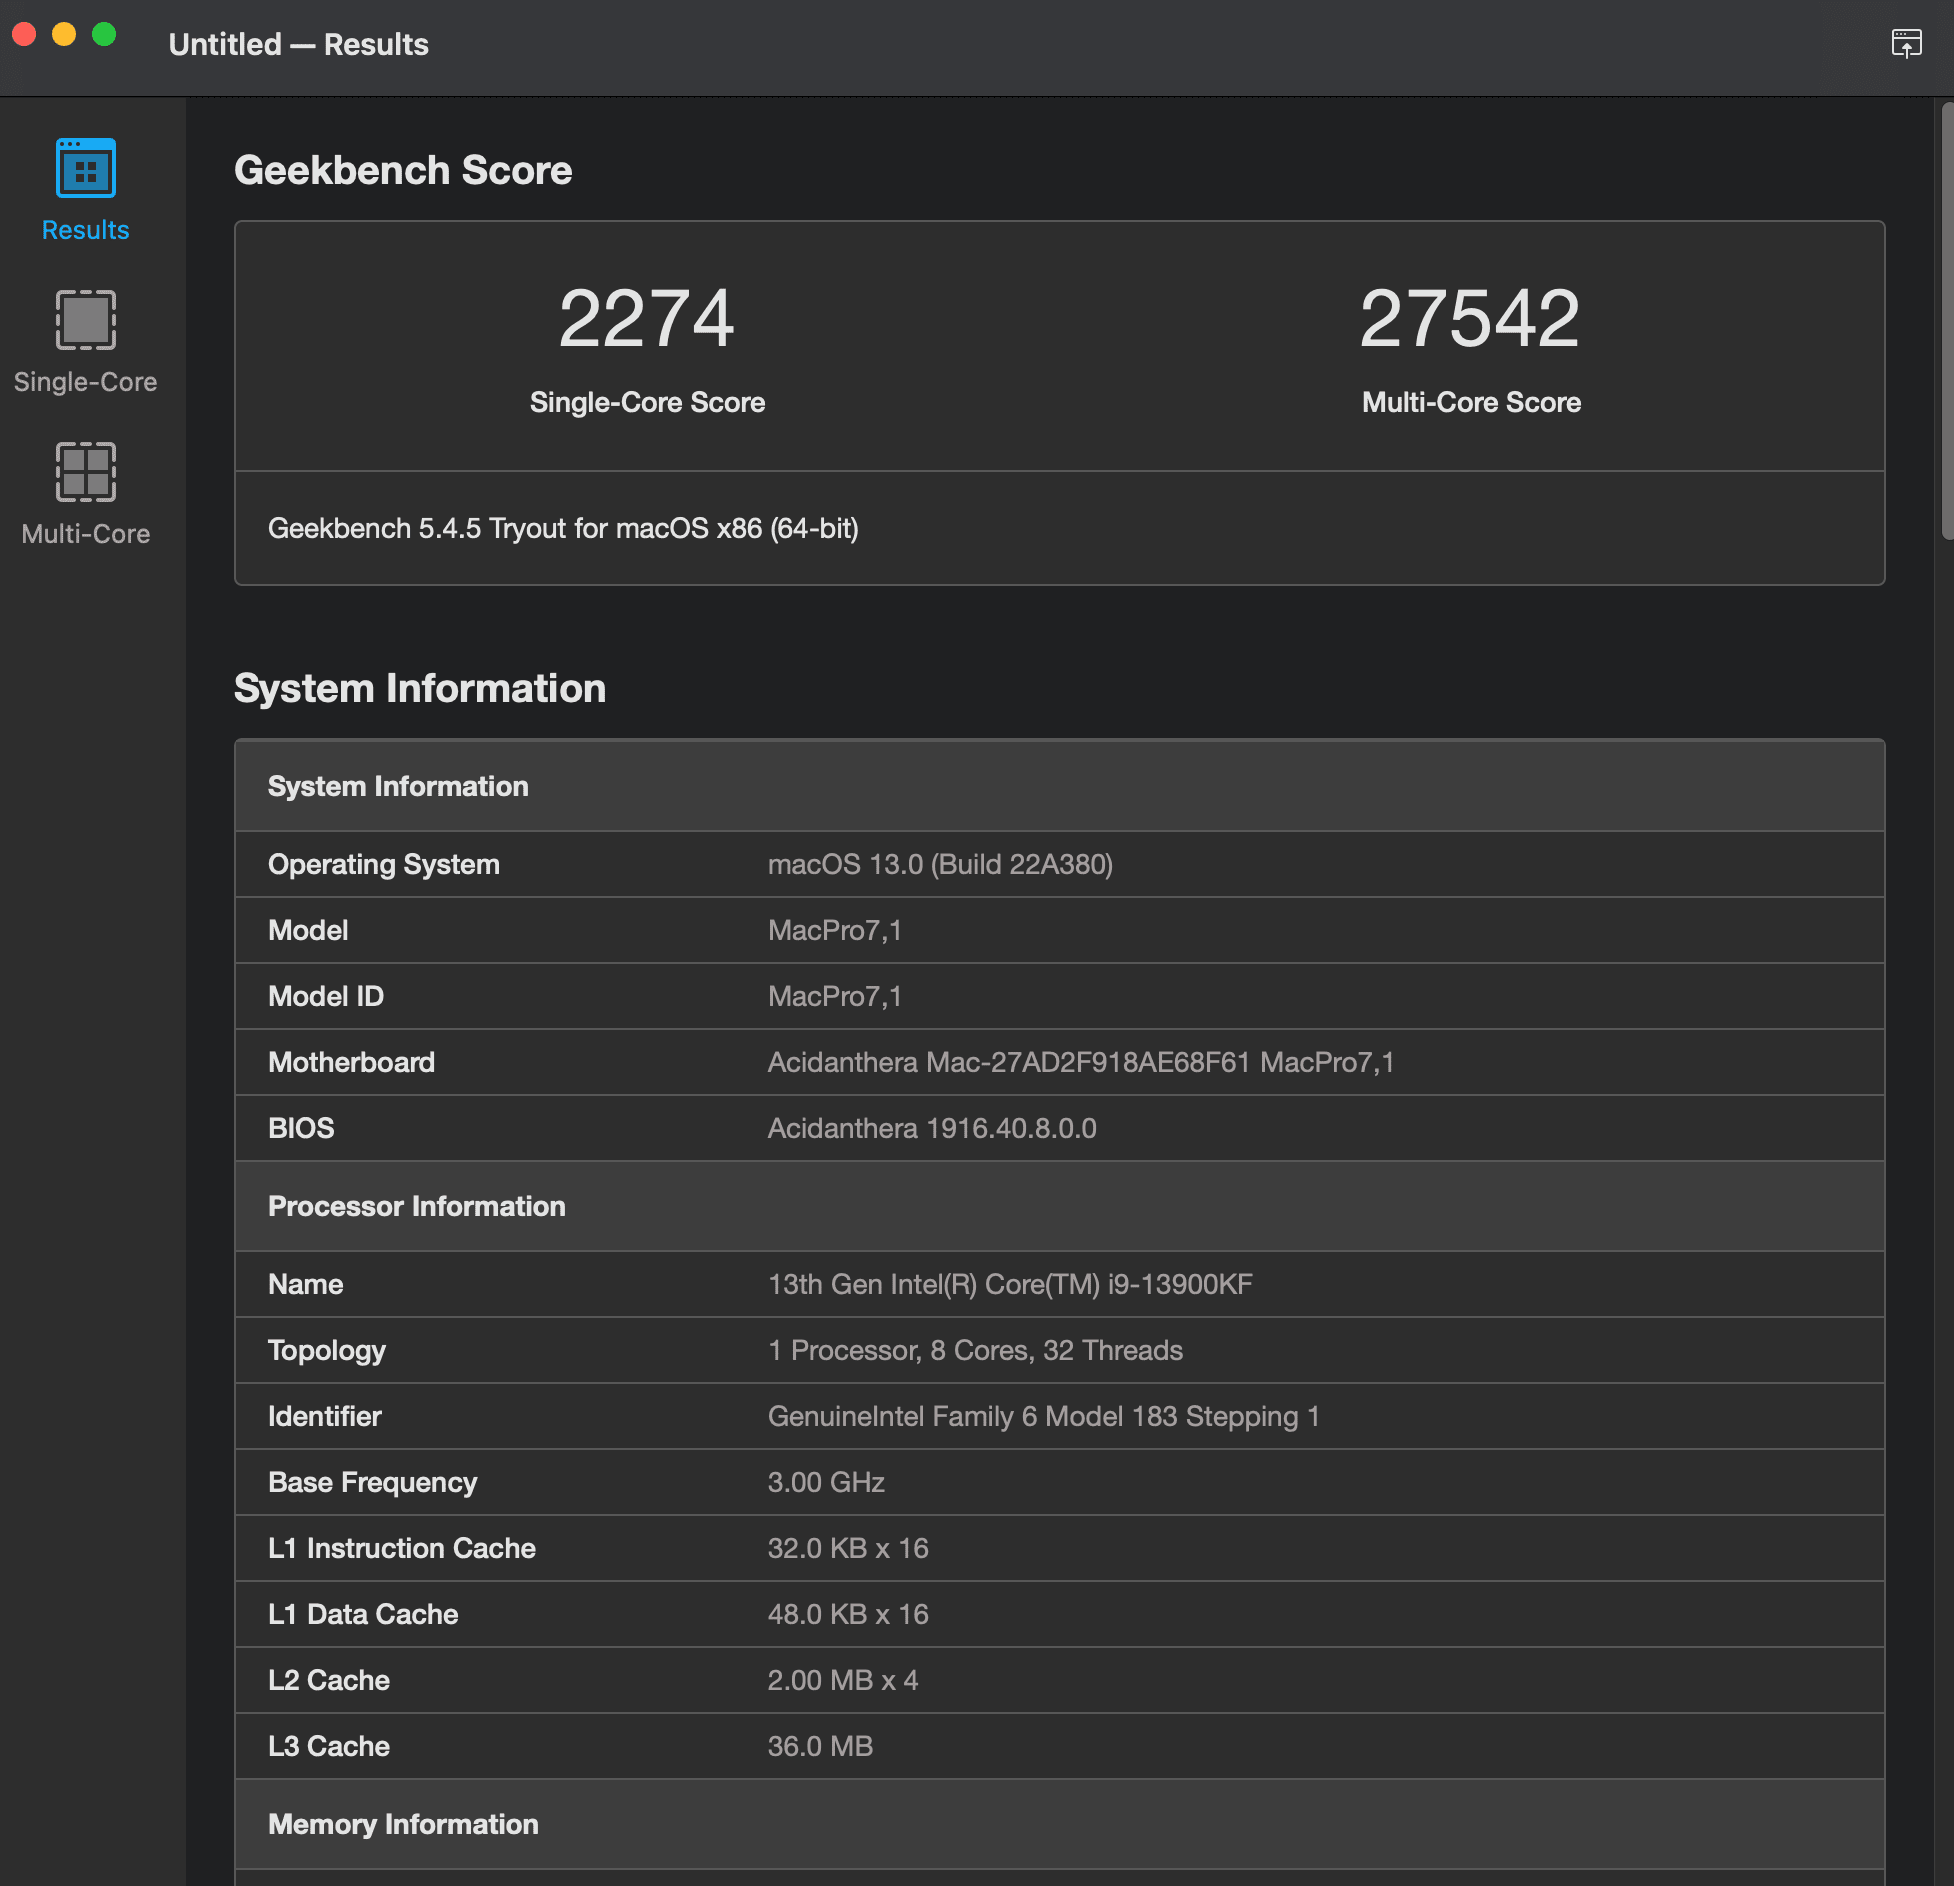Click the 32.0 KB x 16 value
The height and width of the screenshot is (1886, 1954).
(848, 1548)
